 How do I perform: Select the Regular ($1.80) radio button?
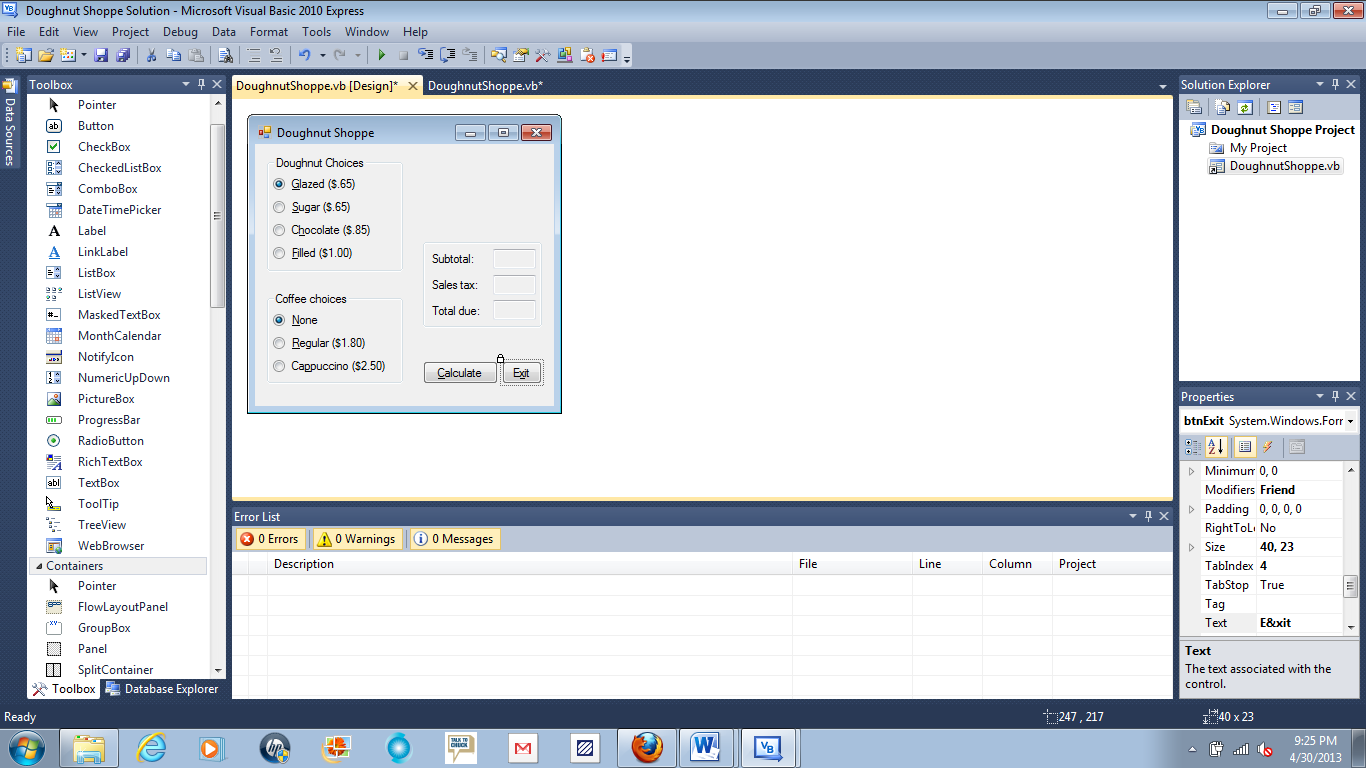pyautogui.click(x=318, y=343)
